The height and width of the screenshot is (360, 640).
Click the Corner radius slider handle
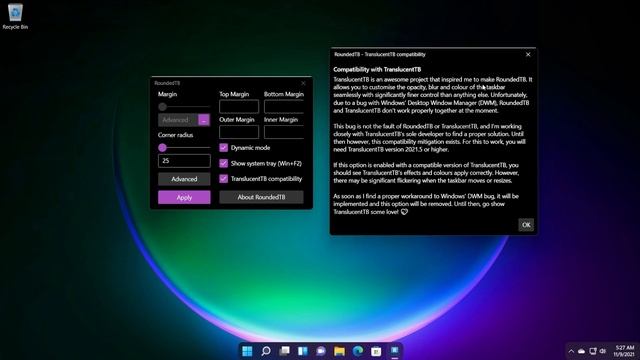(x=162, y=148)
